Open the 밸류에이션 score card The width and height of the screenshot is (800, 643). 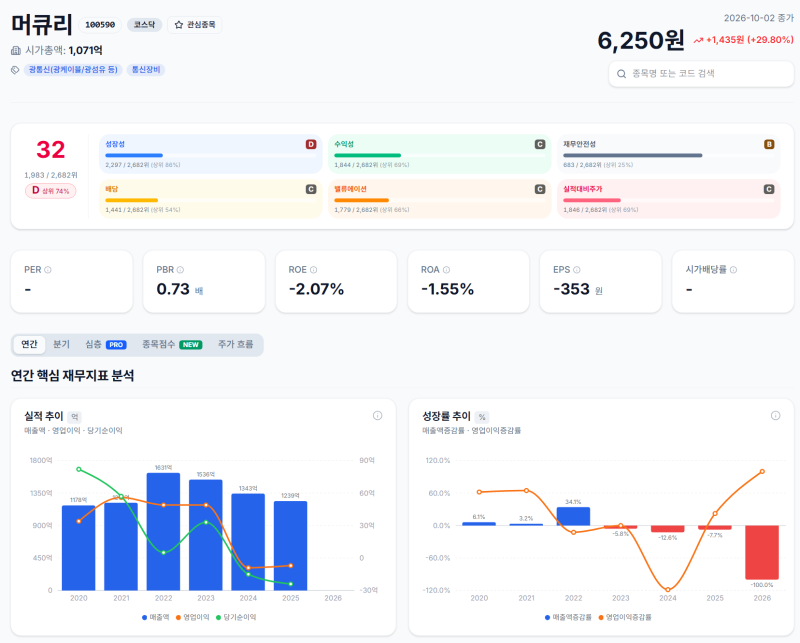point(439,199)
